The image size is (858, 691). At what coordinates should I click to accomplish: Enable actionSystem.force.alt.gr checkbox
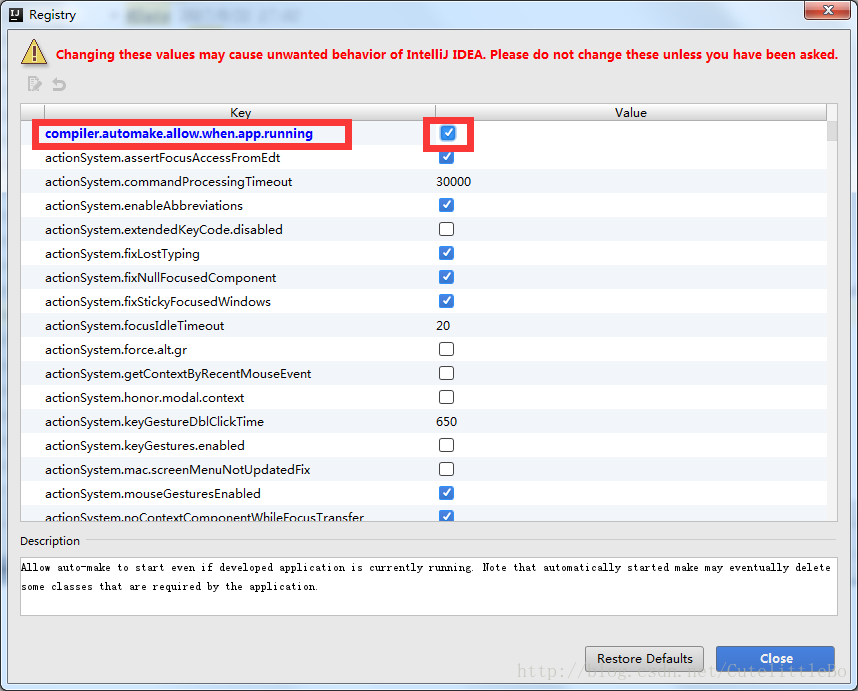point(447,349)
